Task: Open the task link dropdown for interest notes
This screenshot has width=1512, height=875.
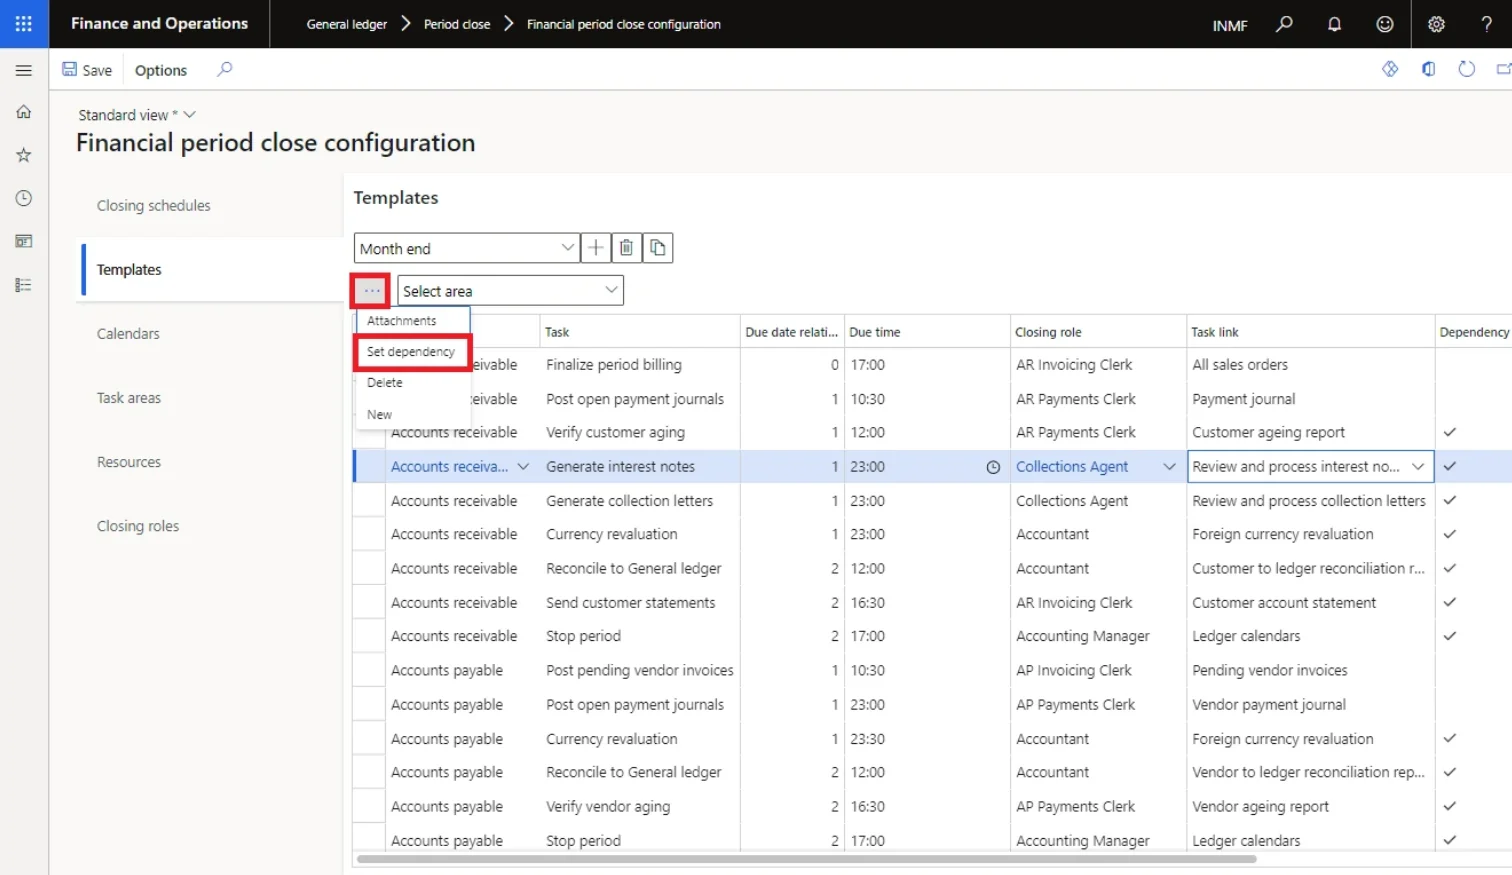Action: click(1417, 466)
